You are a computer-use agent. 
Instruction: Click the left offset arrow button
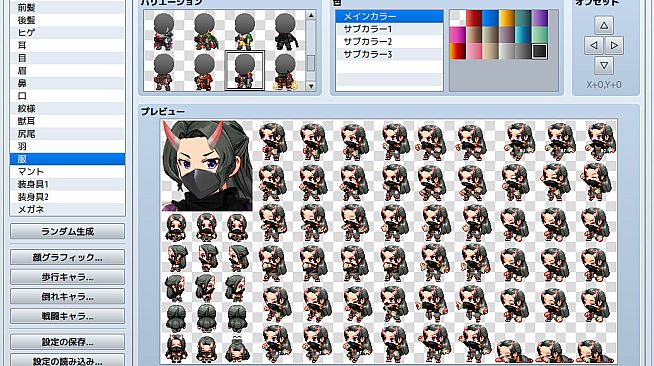coord(594,45)
